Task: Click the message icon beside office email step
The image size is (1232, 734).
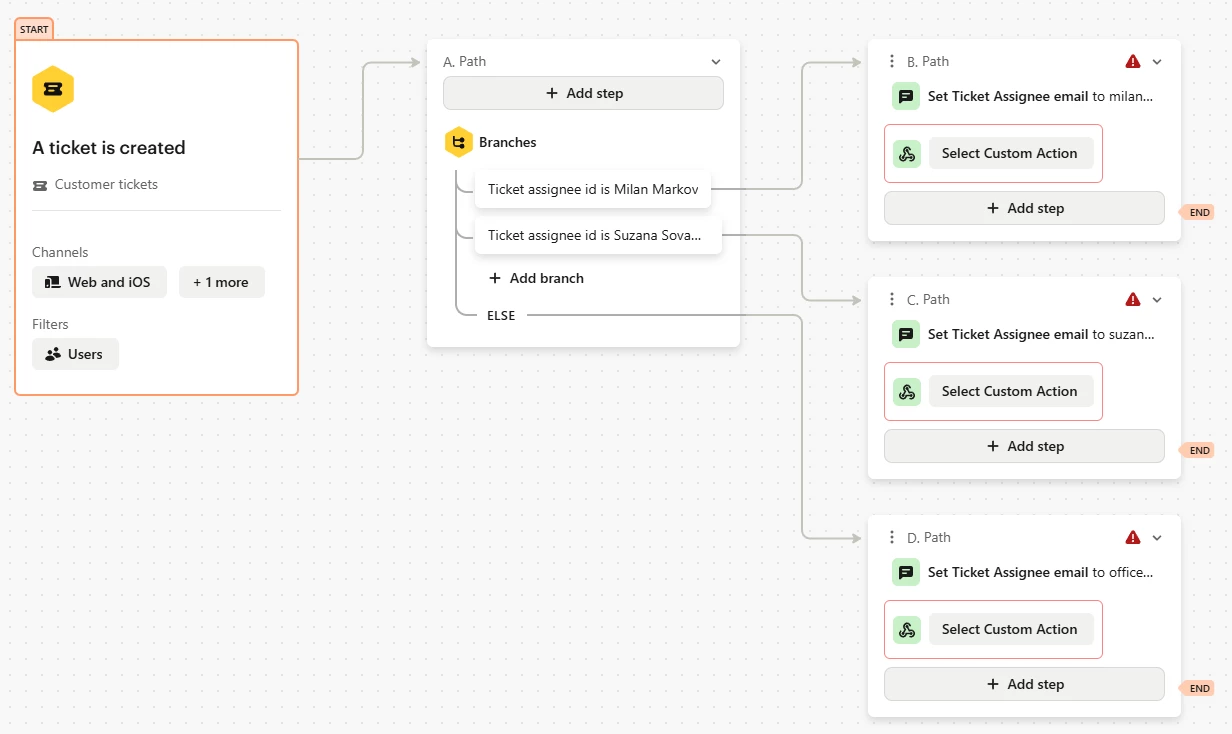Action: point(906,573)
